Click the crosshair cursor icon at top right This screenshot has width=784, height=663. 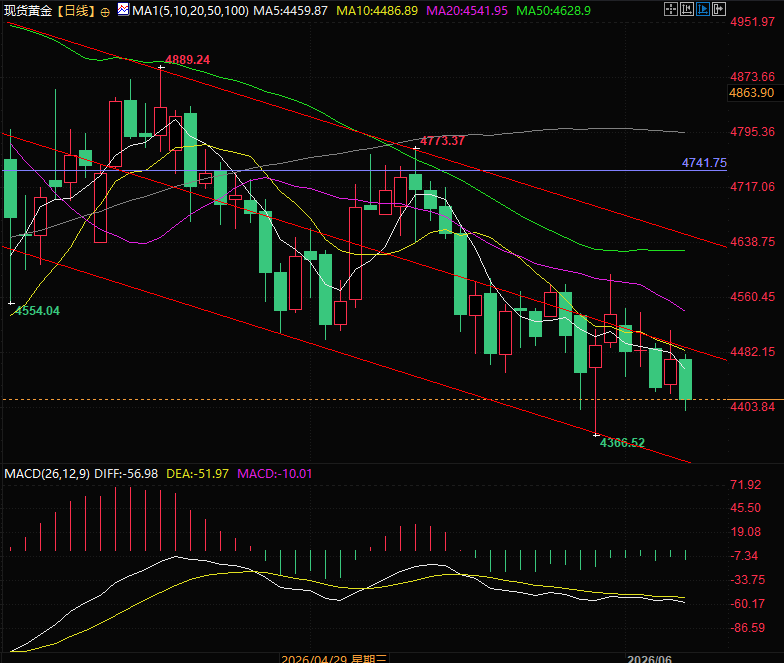click(x=670, y=9)
